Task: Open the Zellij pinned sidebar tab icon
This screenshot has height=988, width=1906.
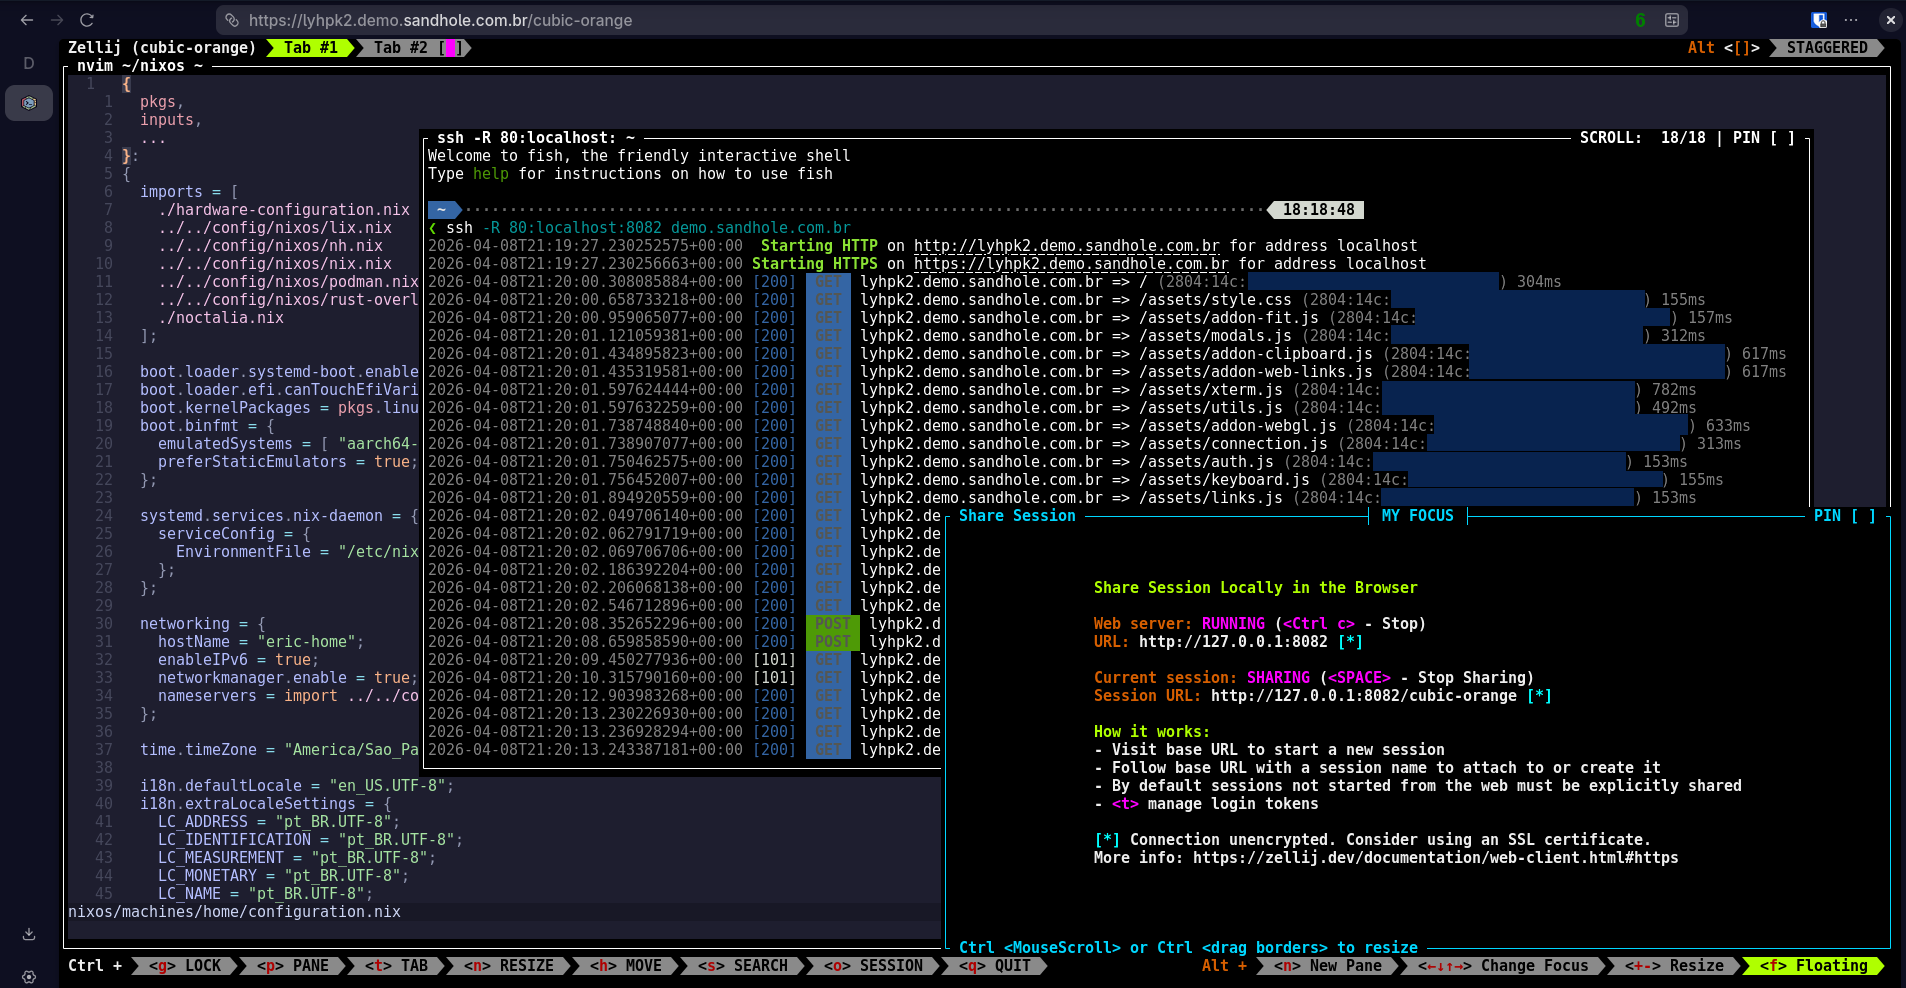Action: pos(29,103)
